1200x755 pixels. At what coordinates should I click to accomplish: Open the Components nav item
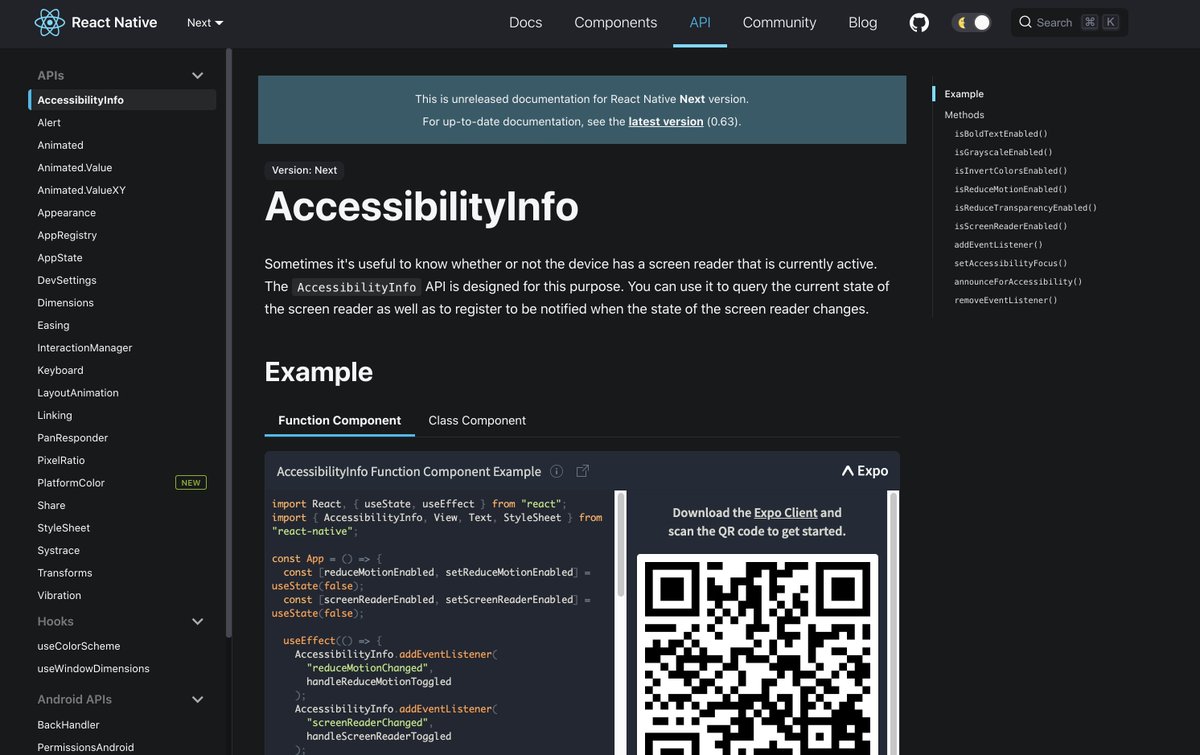click(x=616, y=22)
